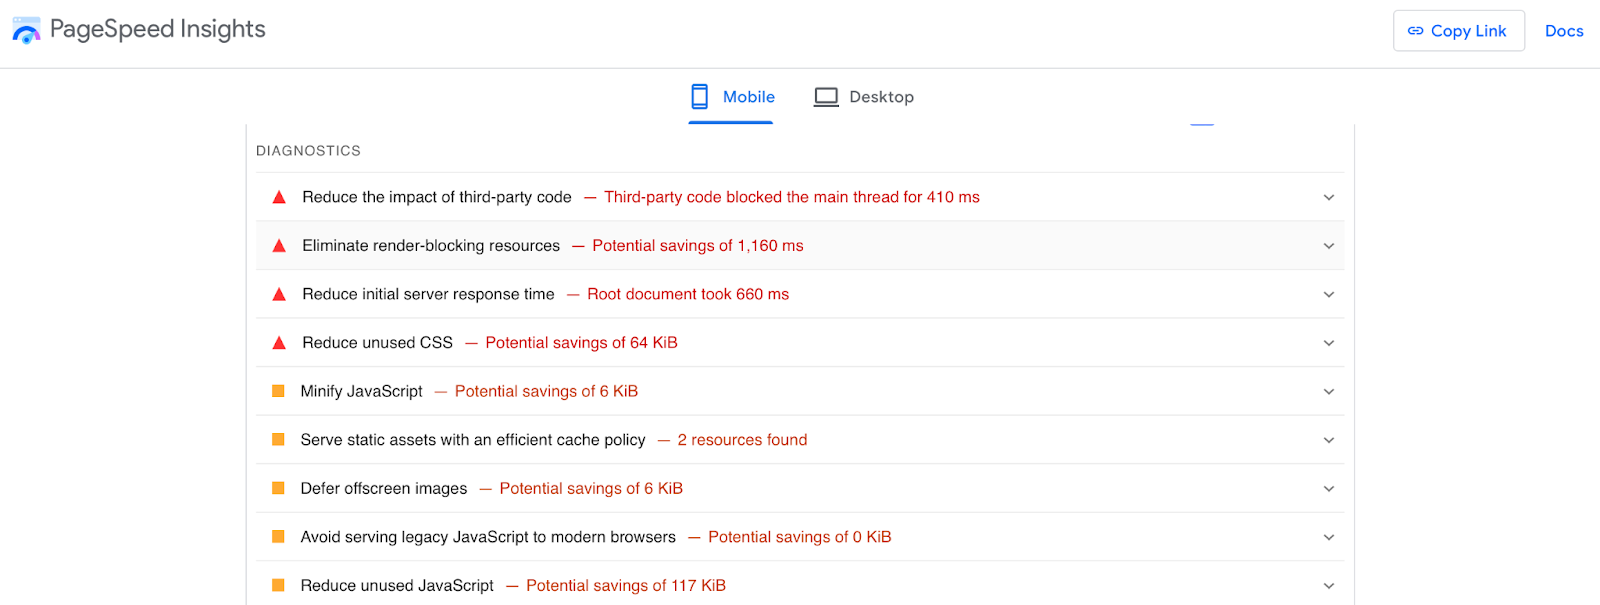Click 'Eliminate render-blocking resources' text
This screenshot has width=1600, height=605.
tap(431, 246)
